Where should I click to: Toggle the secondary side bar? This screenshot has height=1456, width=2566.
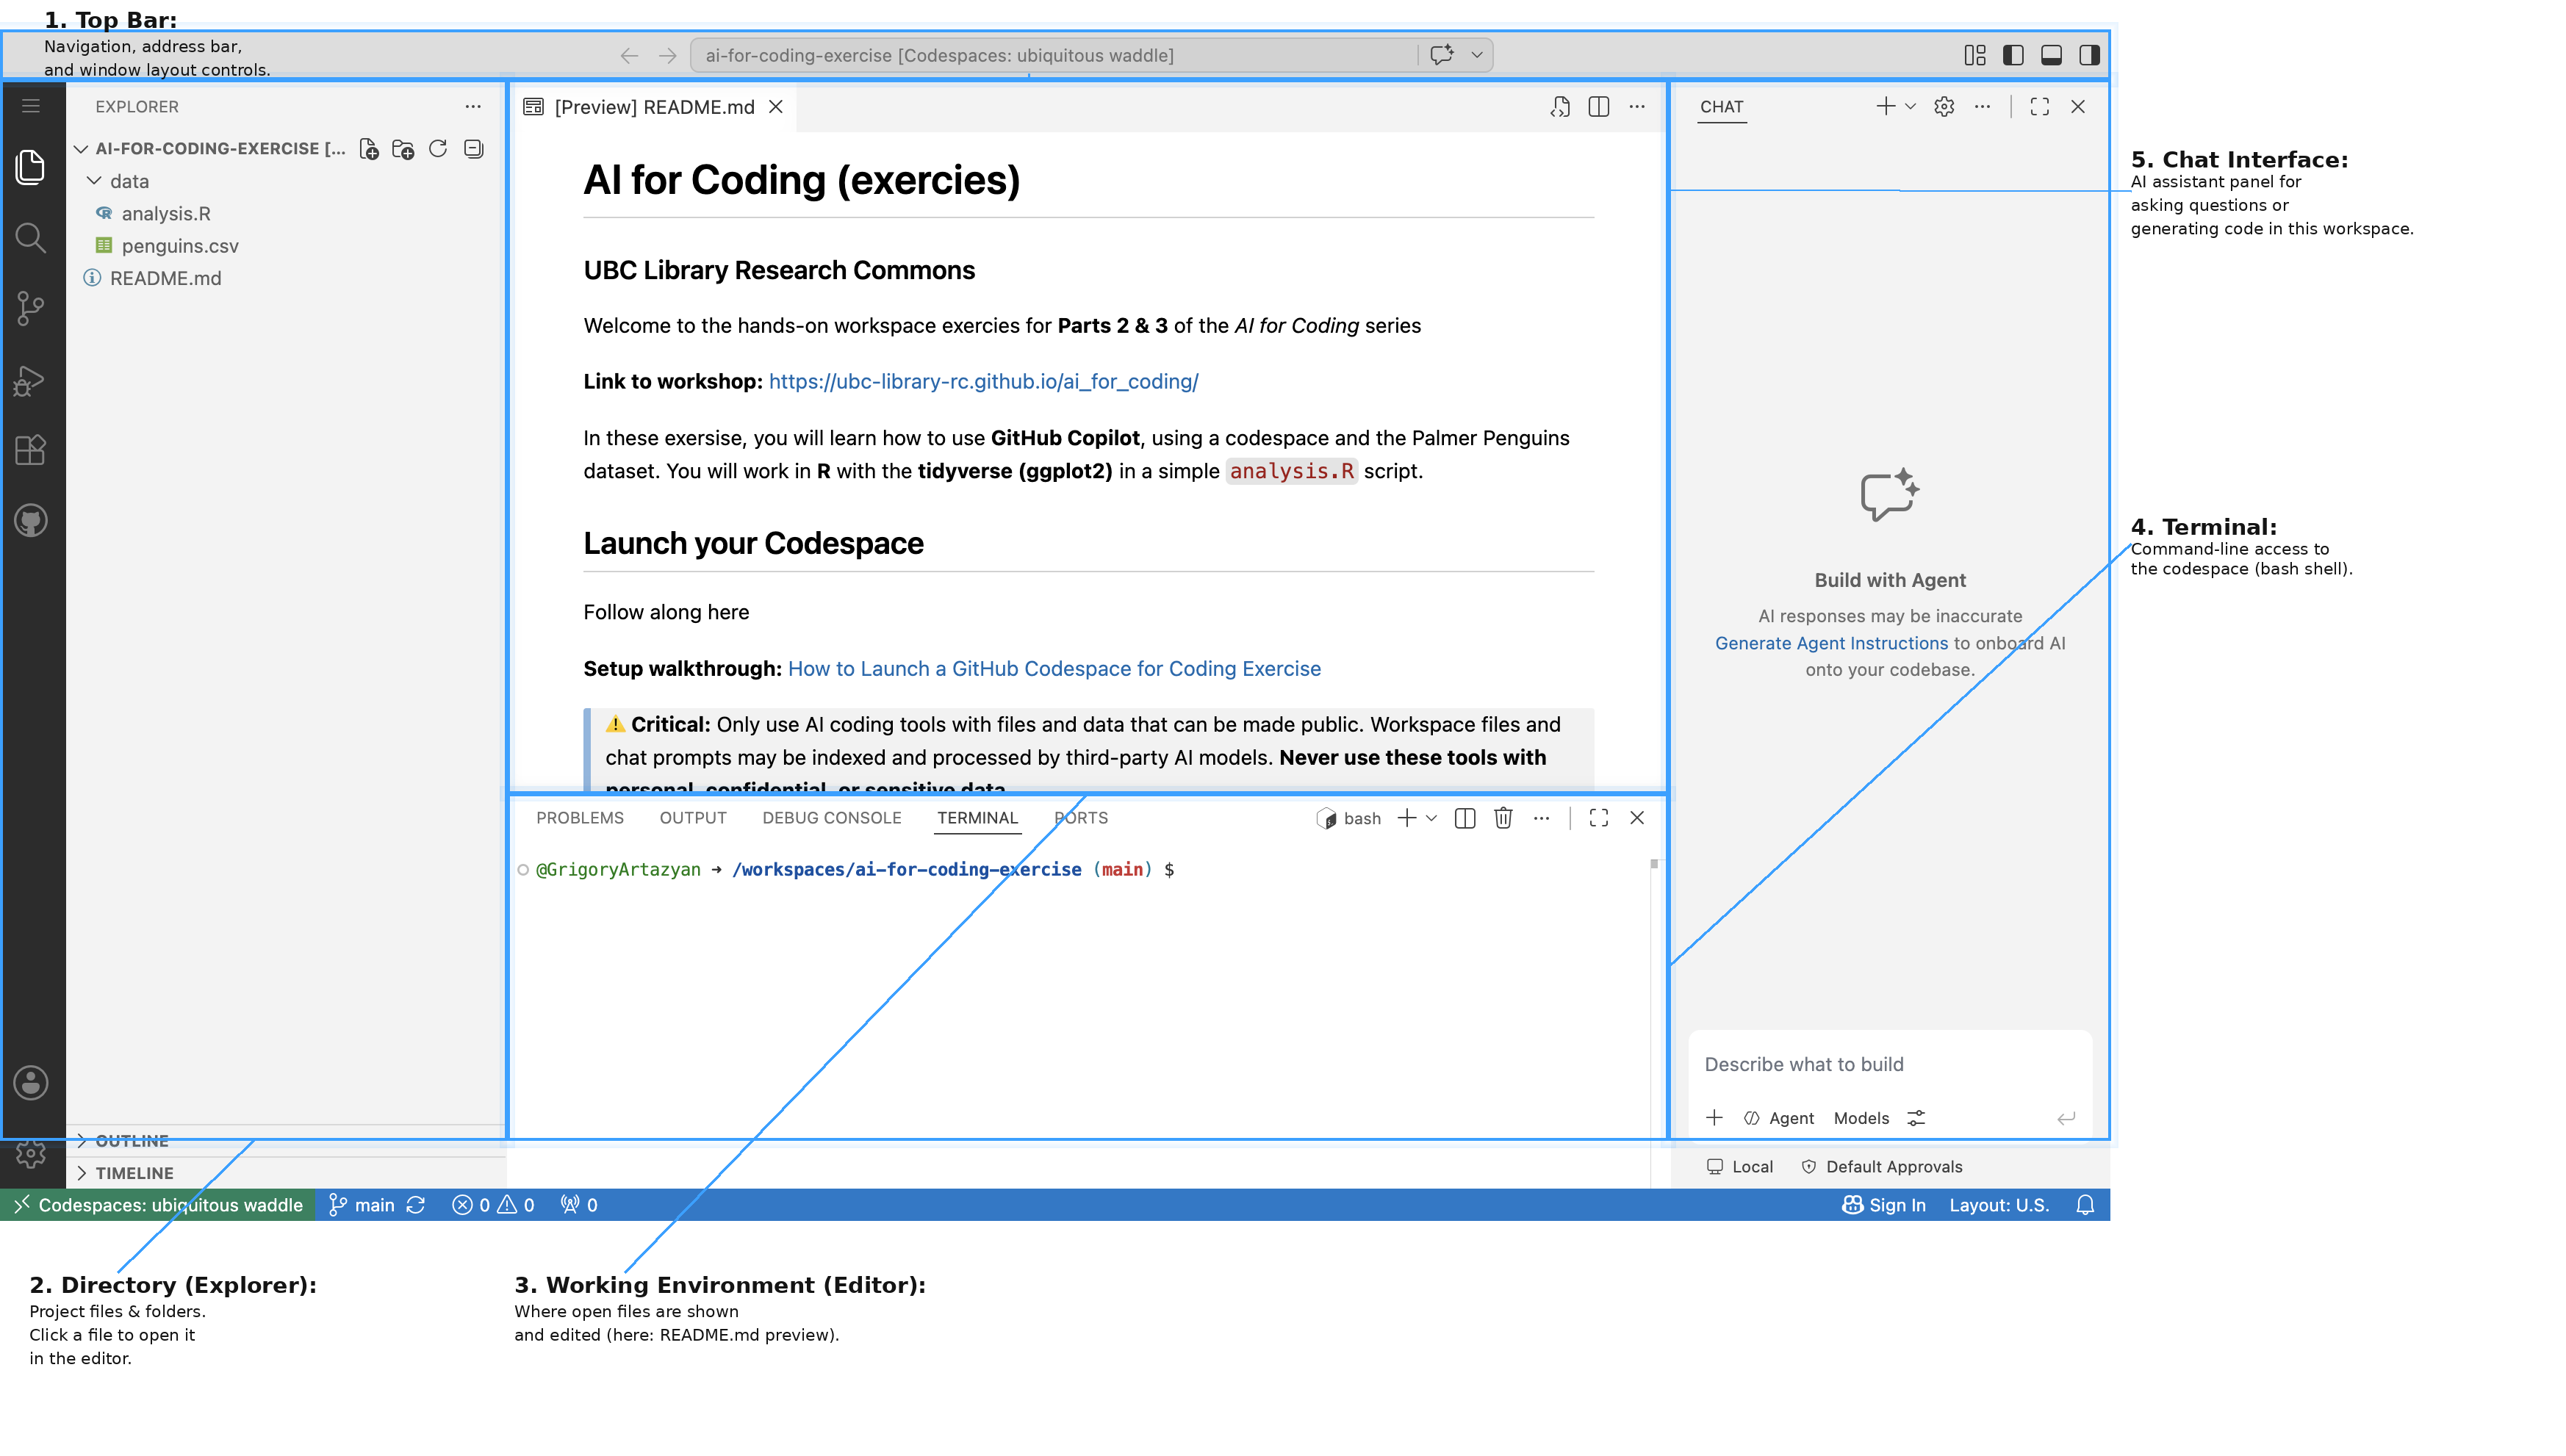2088,55
